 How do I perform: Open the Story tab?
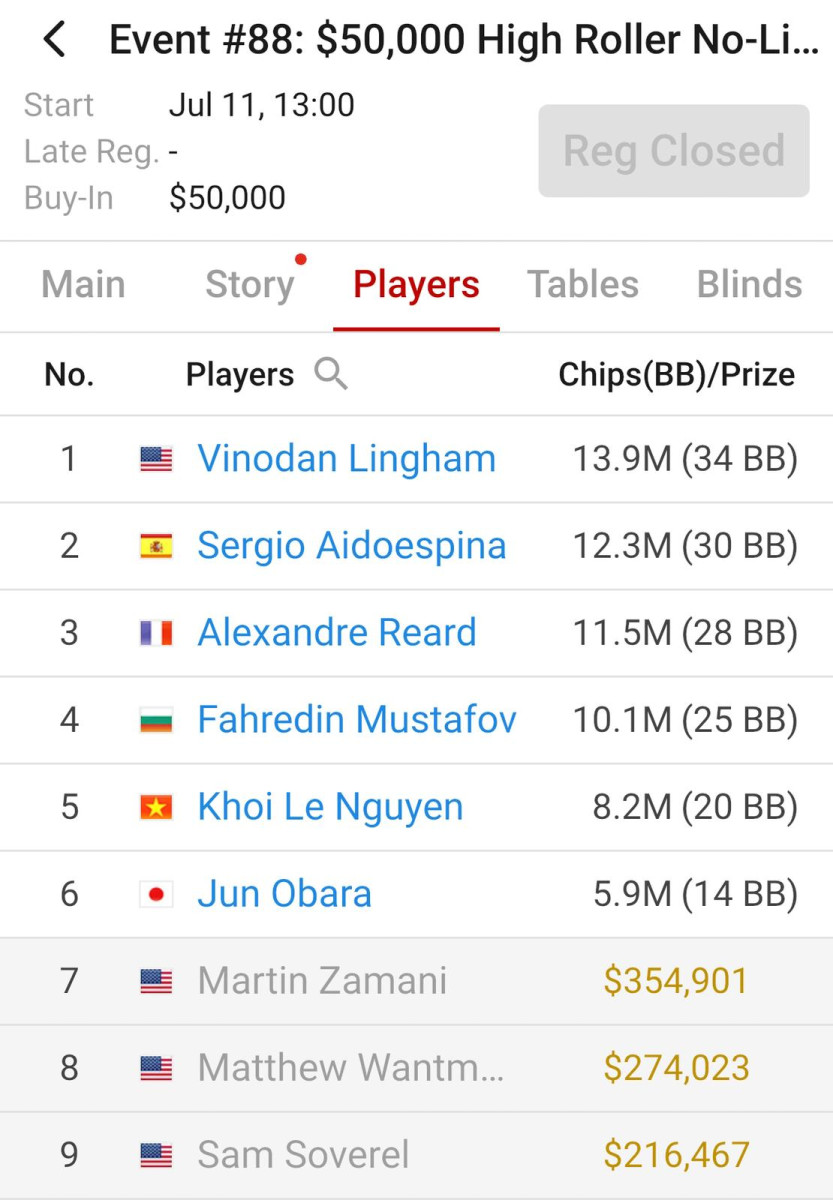click(250, 285)
